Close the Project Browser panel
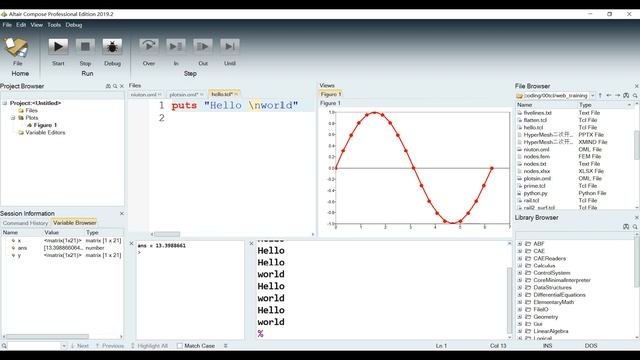 tap(122, 86)
